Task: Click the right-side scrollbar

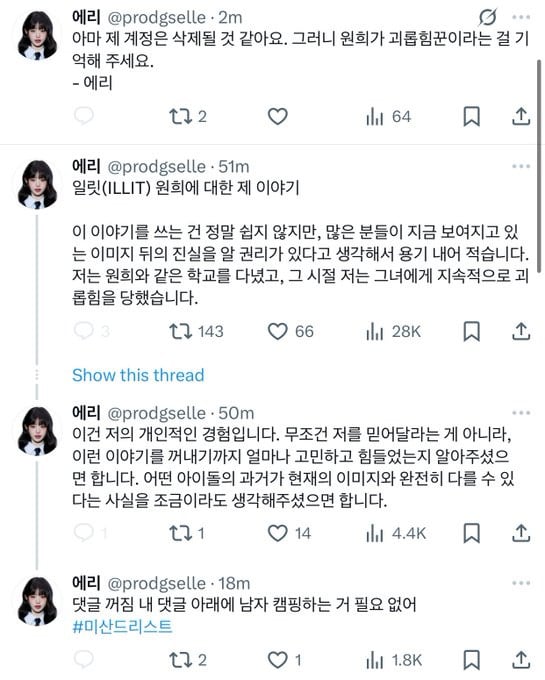Action: (x=539, y=167)
